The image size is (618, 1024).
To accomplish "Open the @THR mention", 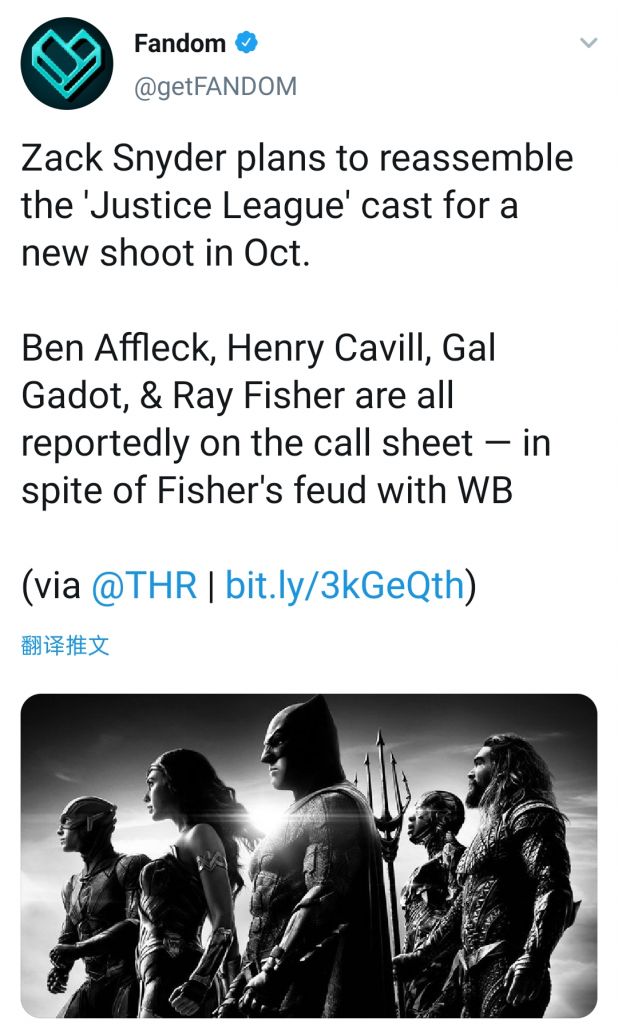I will (x=144, y=585).
